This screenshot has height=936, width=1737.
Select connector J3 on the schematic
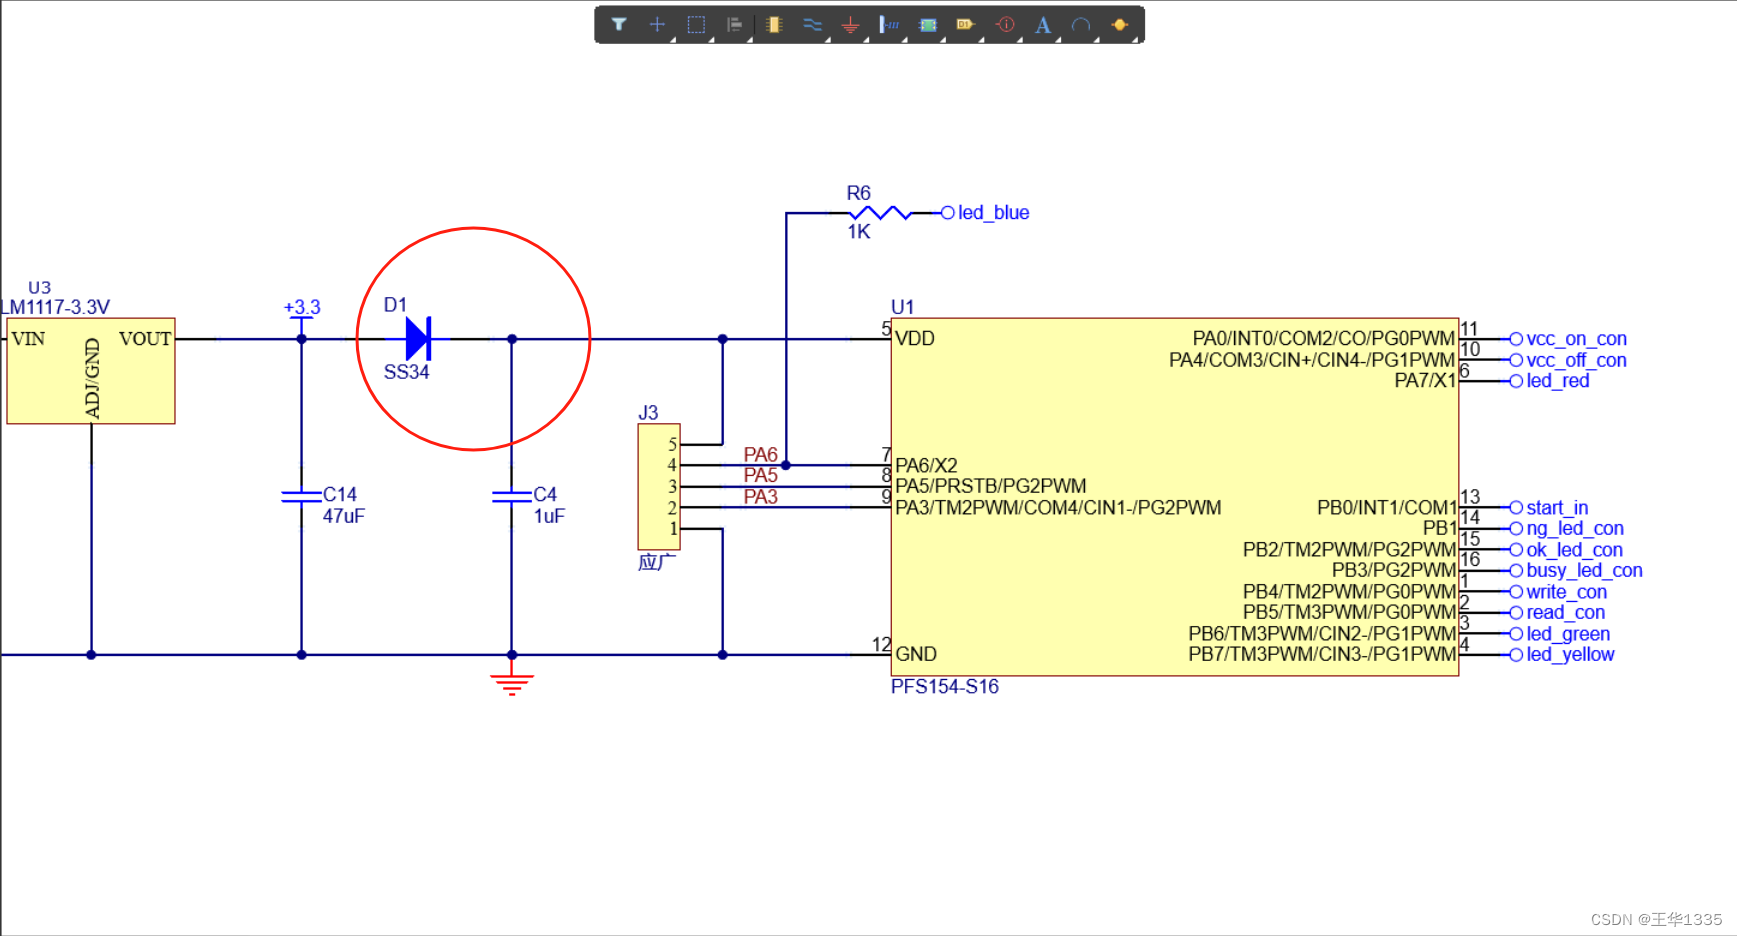pos(658,484)
